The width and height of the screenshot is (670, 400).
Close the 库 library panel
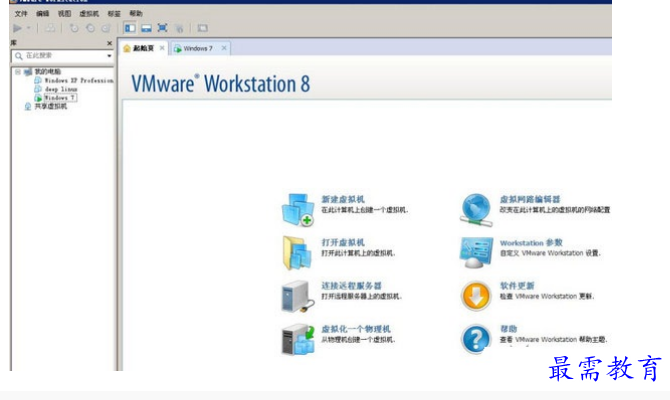[109, 43]
